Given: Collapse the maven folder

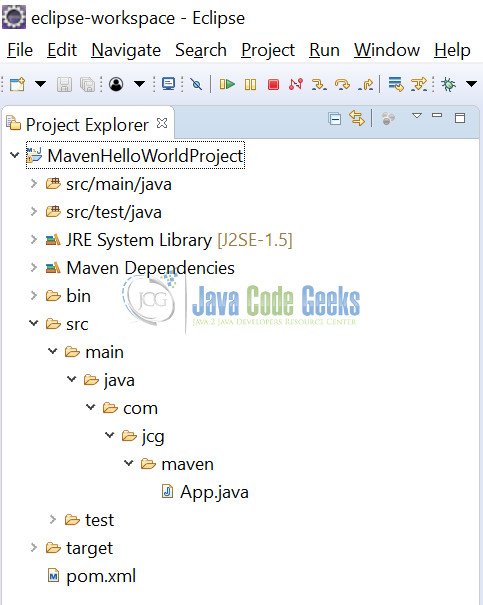Looking at the screenshot, I should (x=129, y=463).
